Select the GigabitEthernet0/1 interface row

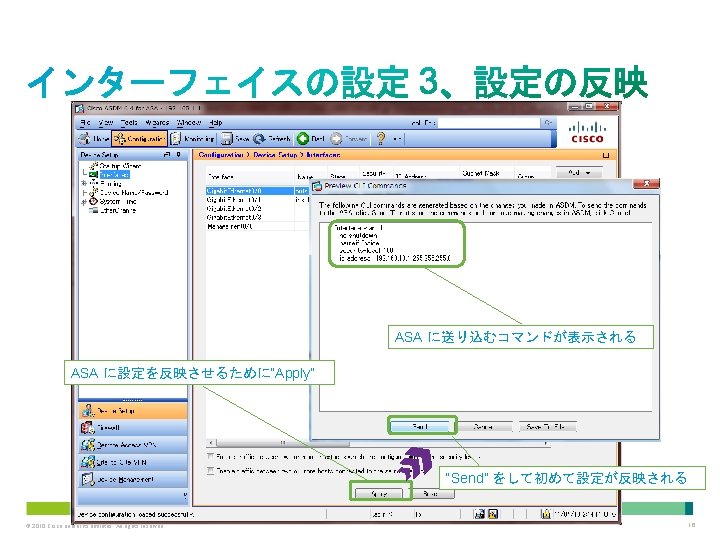click(x=258, y=199)
